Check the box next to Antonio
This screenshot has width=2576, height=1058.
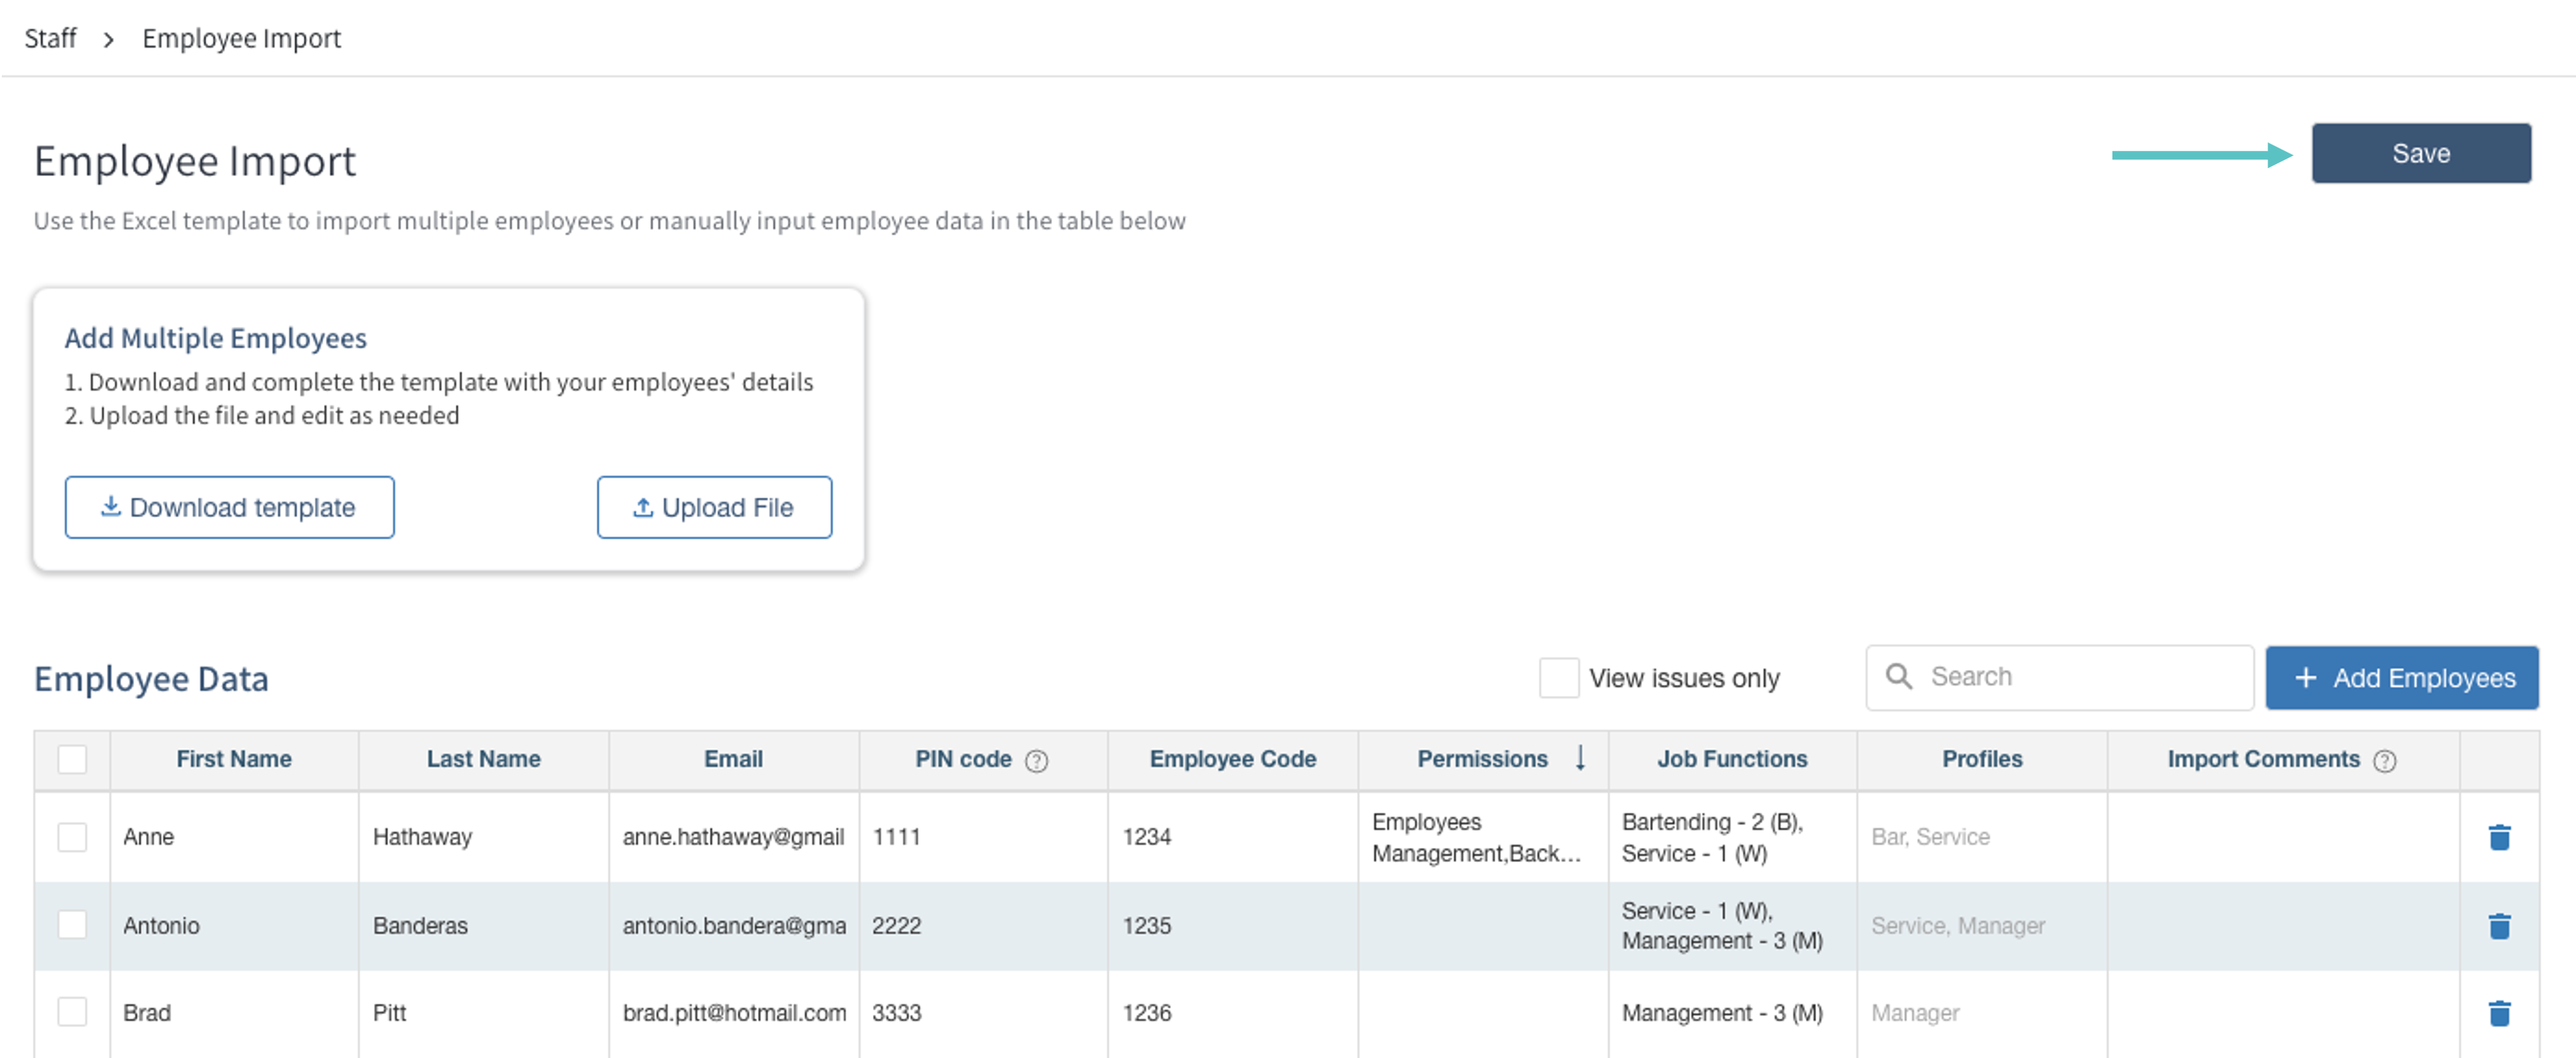point(72,924)
